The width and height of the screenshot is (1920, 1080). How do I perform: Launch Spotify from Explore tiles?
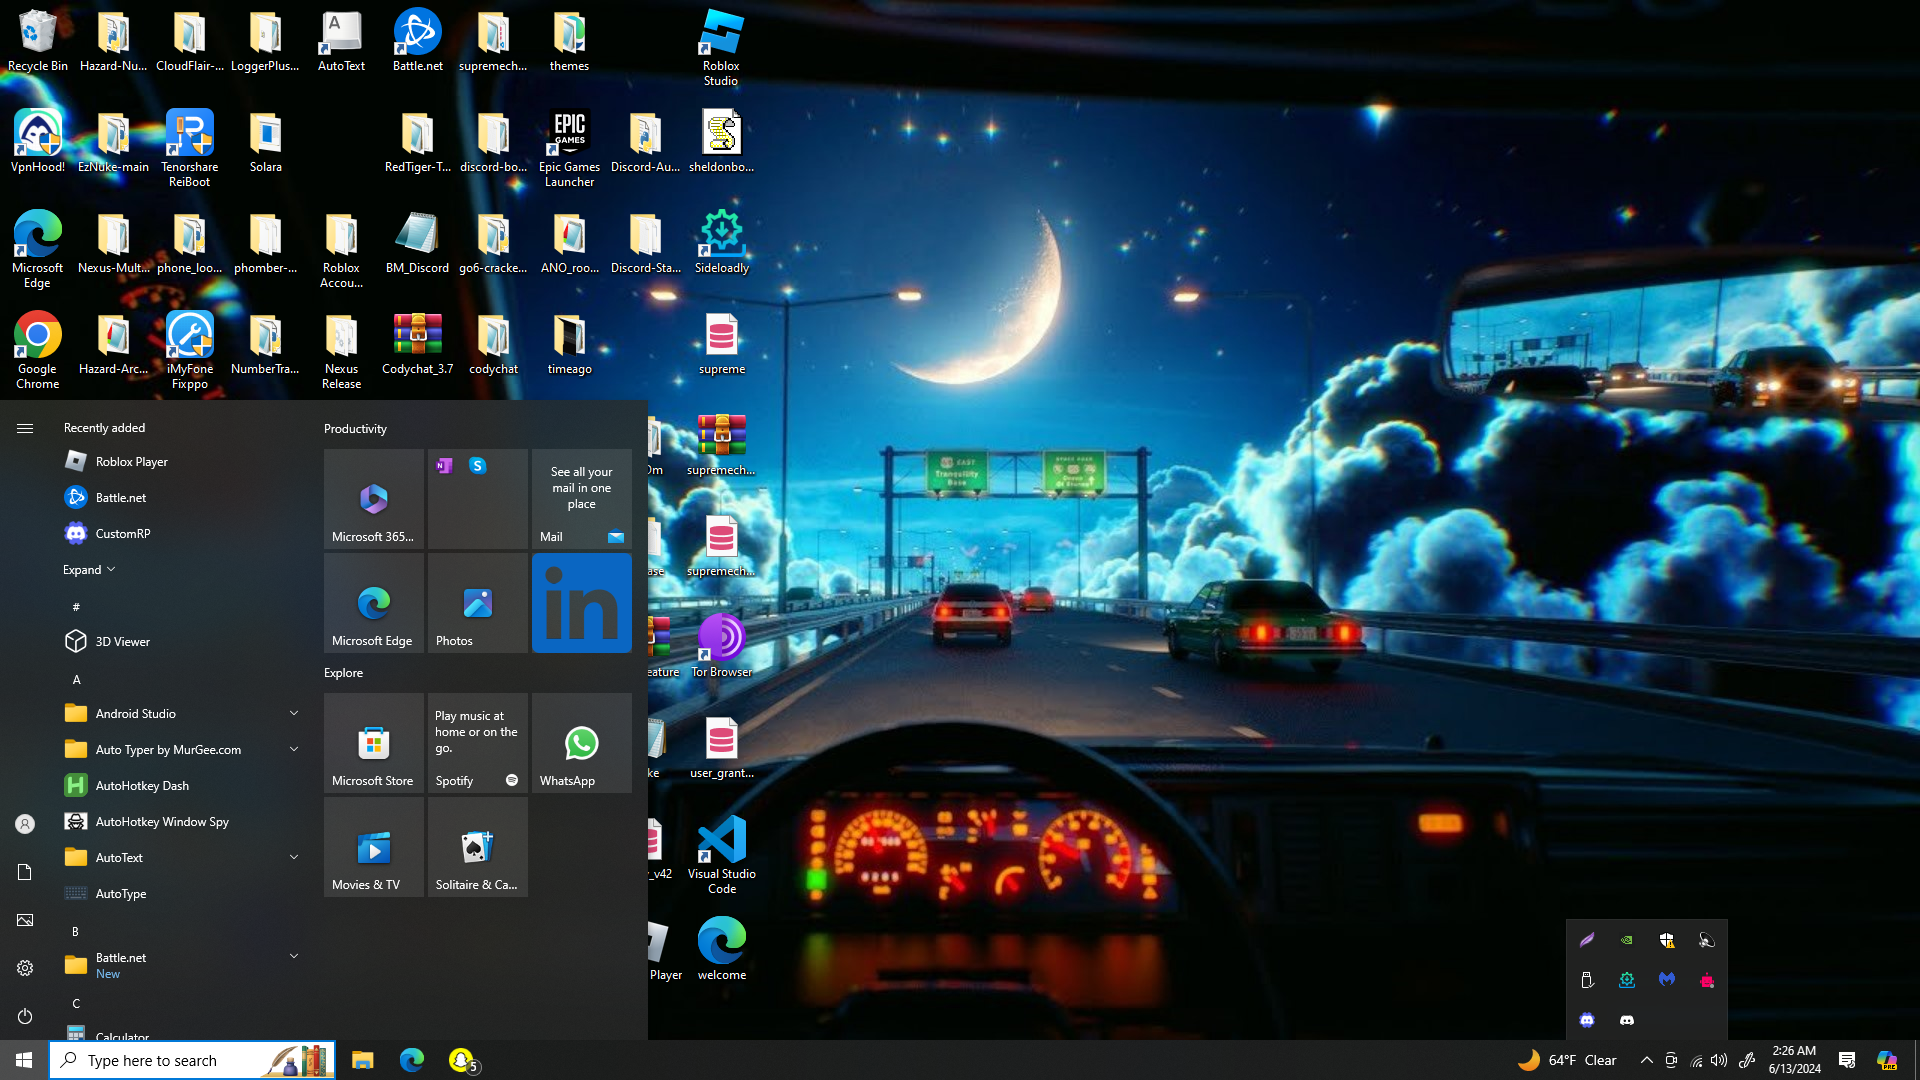click(477, 743)
